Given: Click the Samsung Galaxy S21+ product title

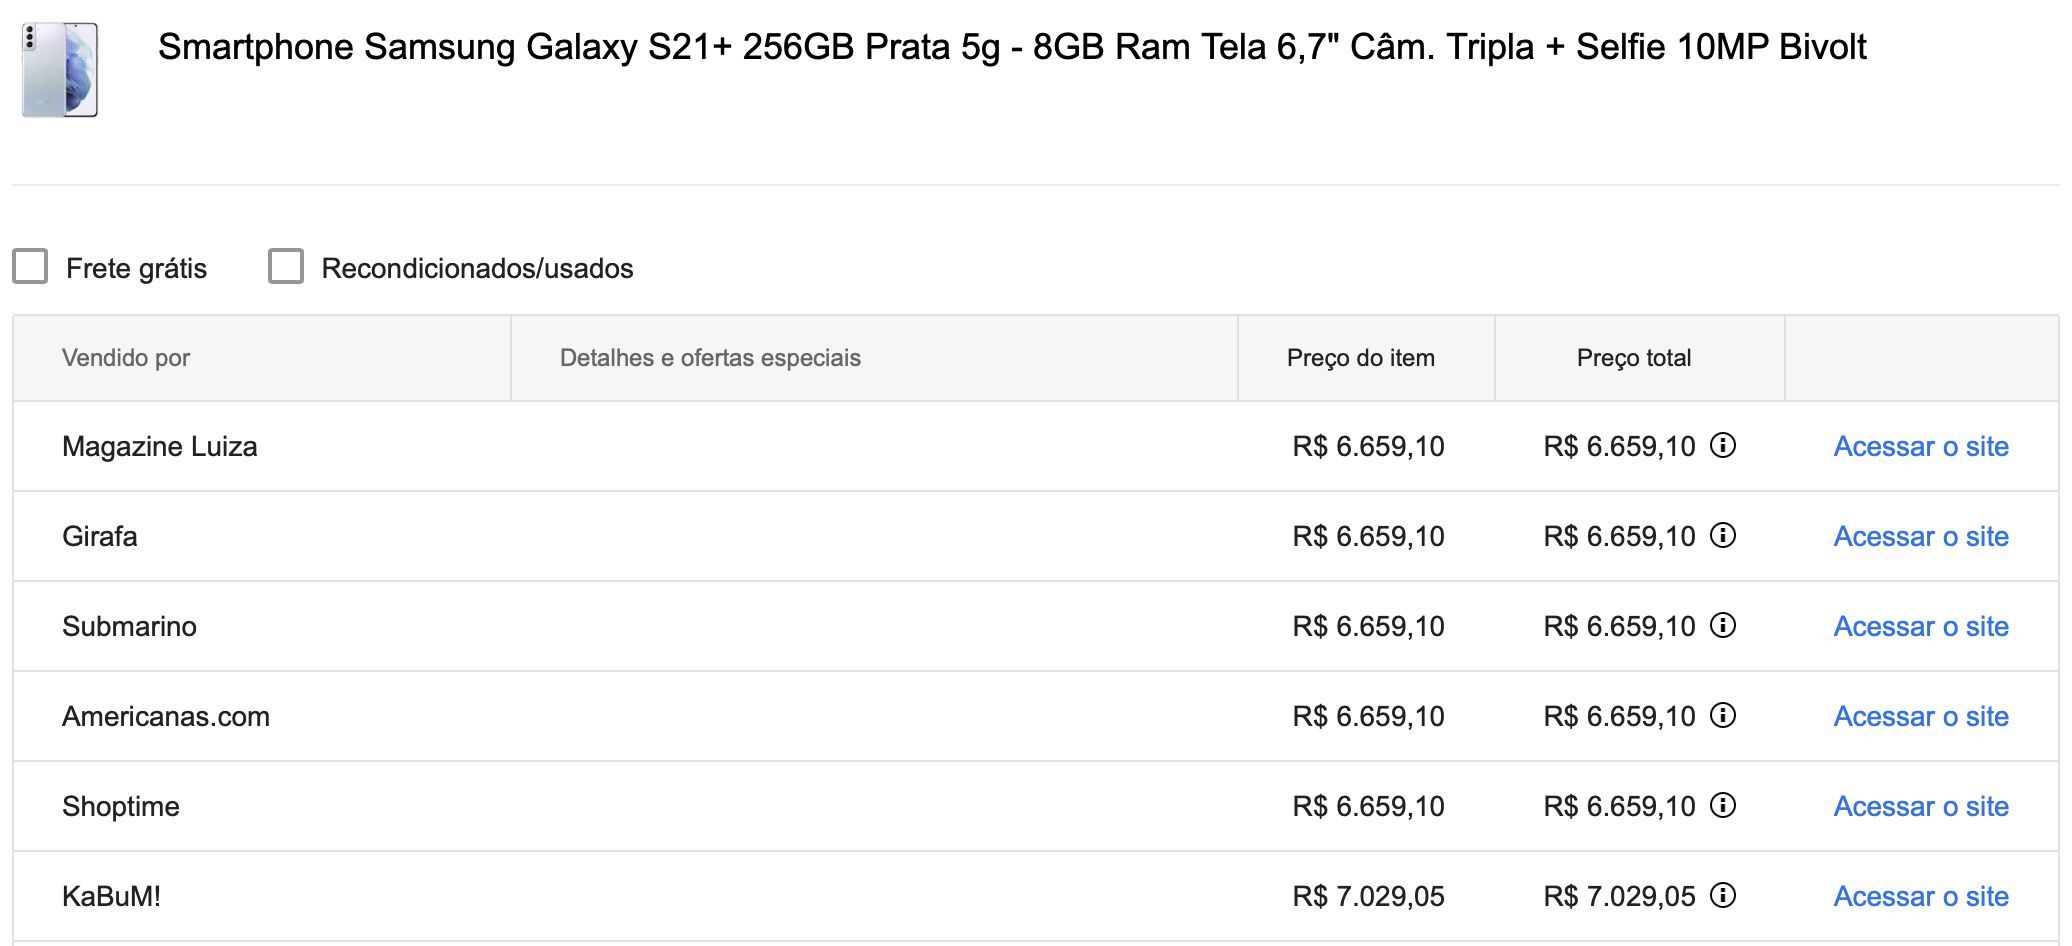Looking at the screenshot, I should click(1012, 47).
